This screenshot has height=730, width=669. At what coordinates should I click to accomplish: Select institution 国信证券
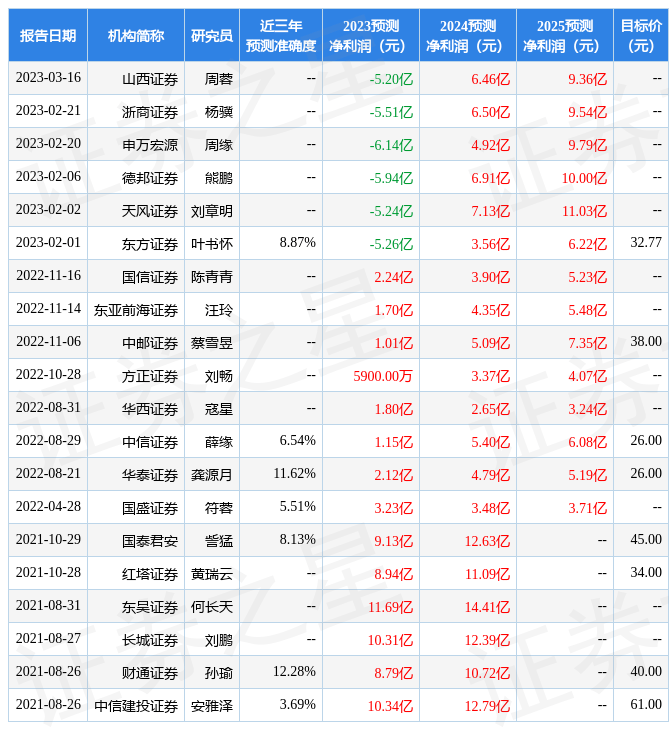tap(150, 277)
